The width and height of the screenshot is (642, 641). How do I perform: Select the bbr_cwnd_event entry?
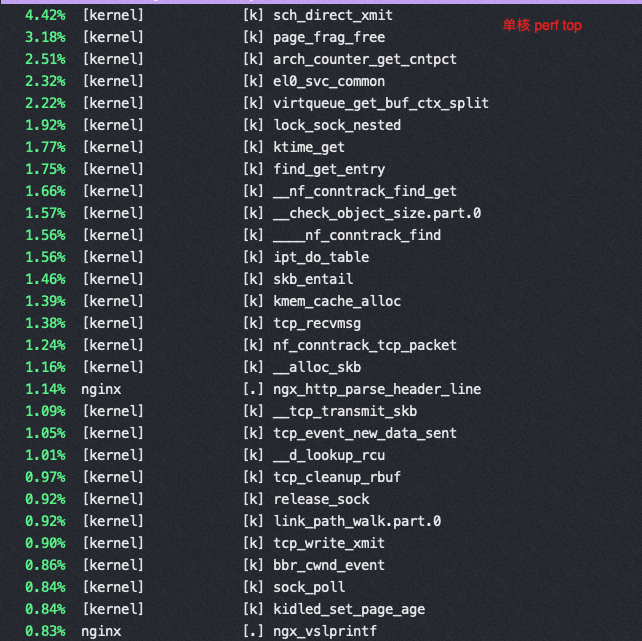(x=321, y=565)
